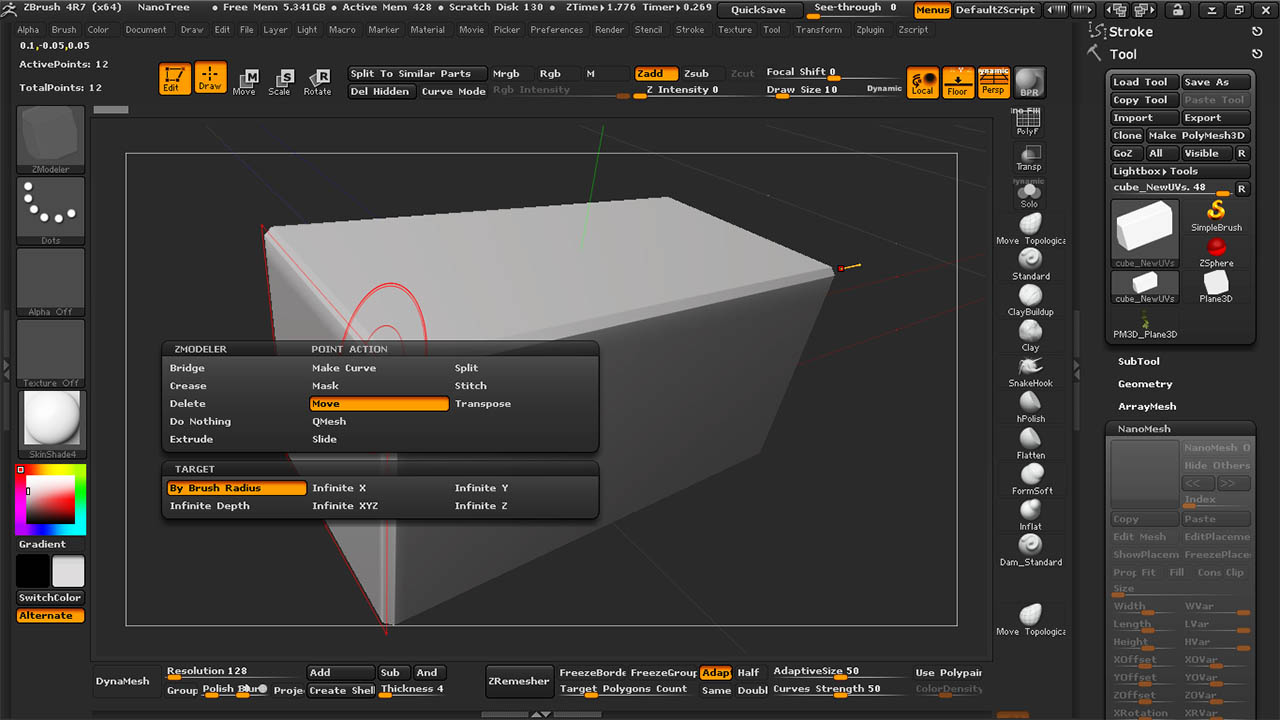Choose QMesh point action

329,421
